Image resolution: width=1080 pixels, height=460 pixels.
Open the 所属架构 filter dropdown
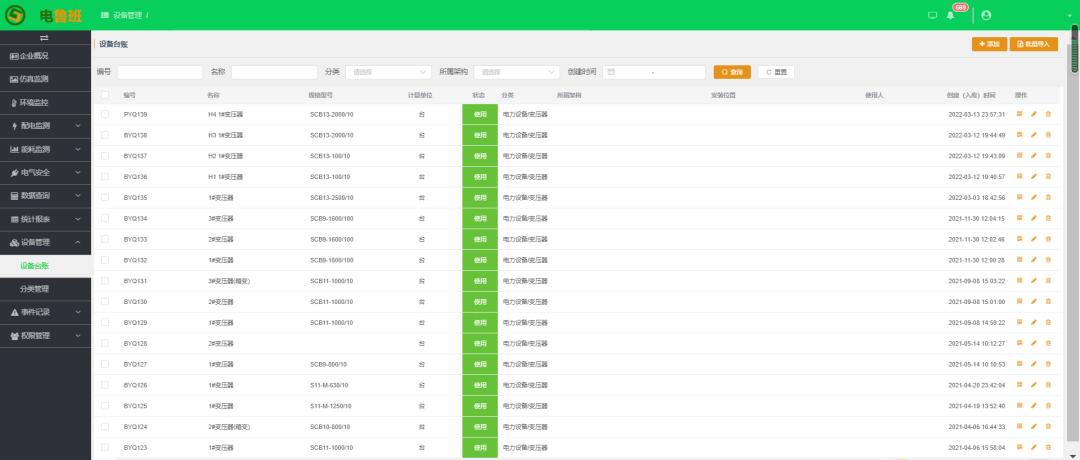coord(517,72)
